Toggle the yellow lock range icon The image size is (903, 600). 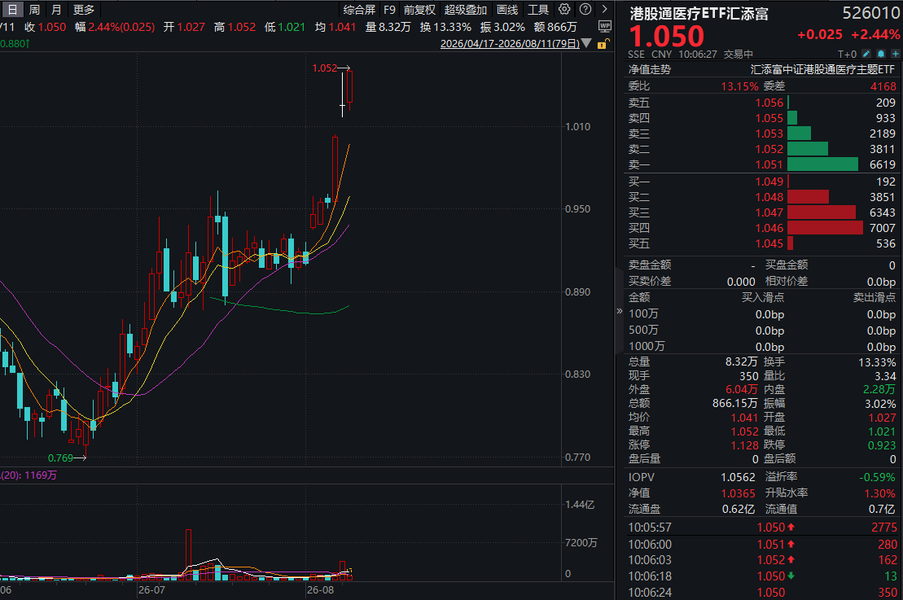(602, 44)
